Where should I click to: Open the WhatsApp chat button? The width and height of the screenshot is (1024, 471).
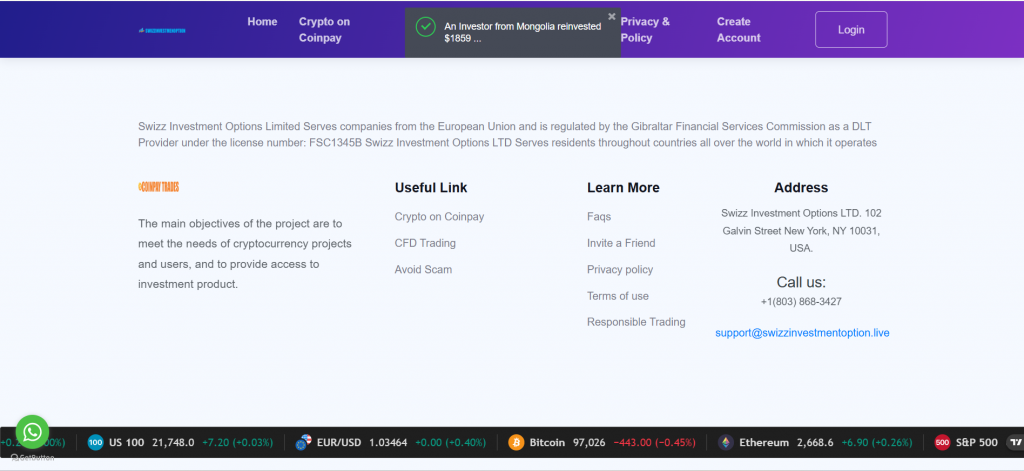click(x=32, y=432)
